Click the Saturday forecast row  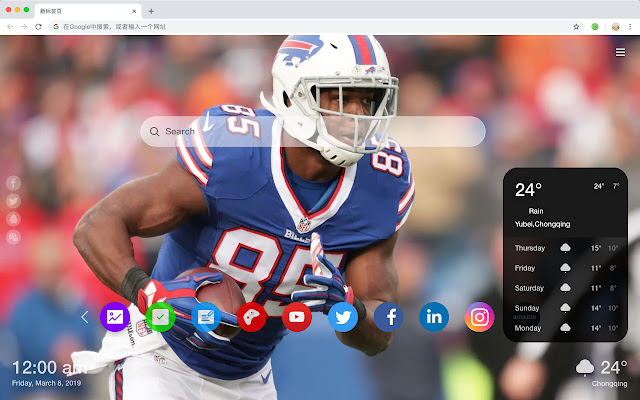[566, 288]
